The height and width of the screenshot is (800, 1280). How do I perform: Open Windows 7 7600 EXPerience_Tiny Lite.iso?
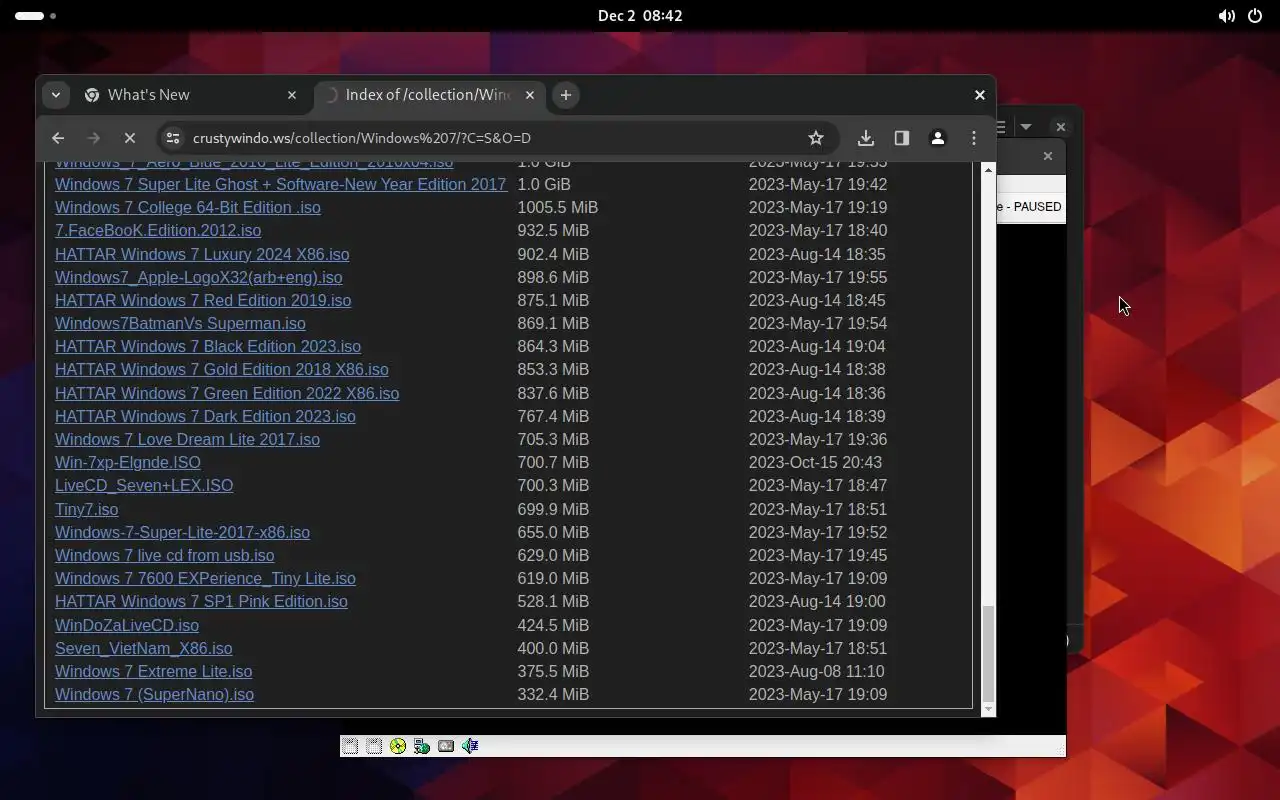click(205, 578)
